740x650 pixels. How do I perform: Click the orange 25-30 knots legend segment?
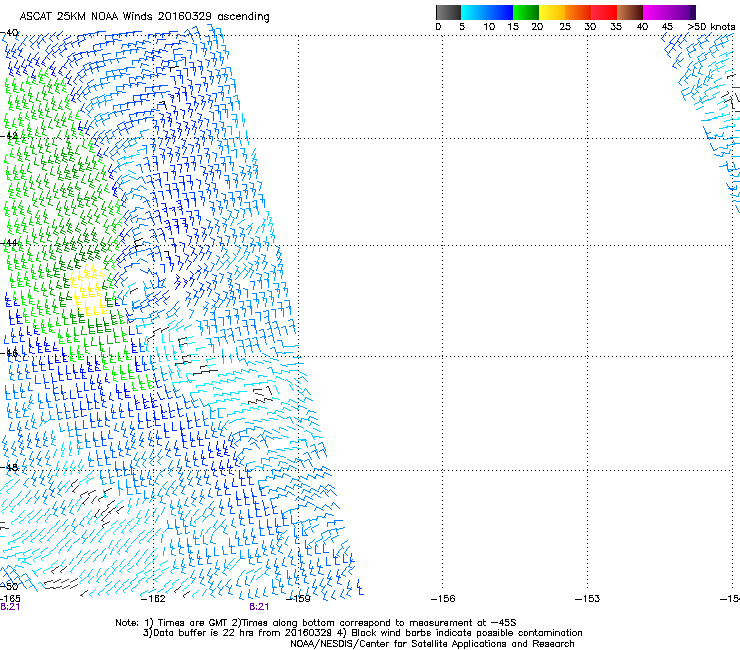coord(578,12)
